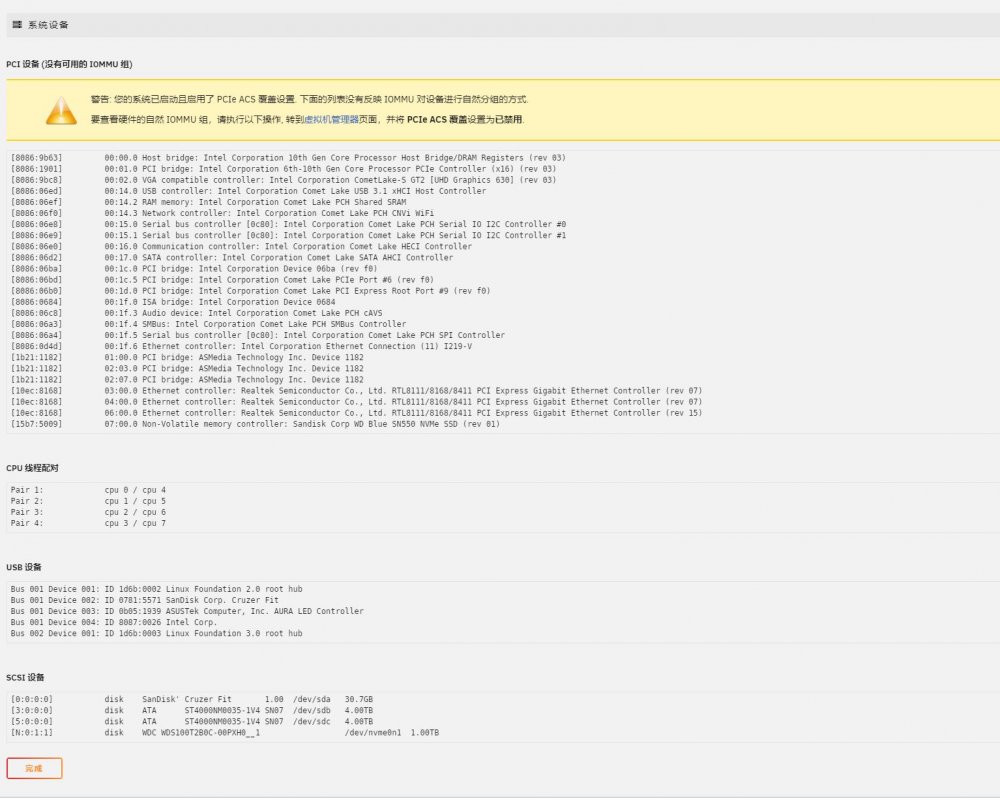Click the 系统设备 header icon
This screenshot has width=1000, height=798.
click(x=17, y=24)
